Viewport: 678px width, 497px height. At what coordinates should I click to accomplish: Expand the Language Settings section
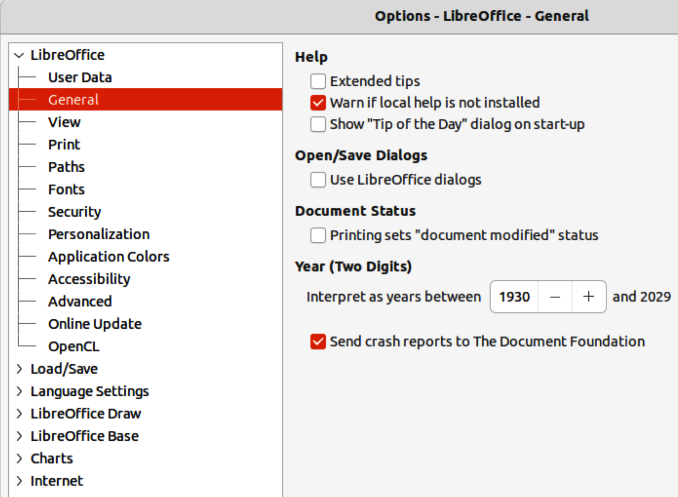(x=19, y=391)
